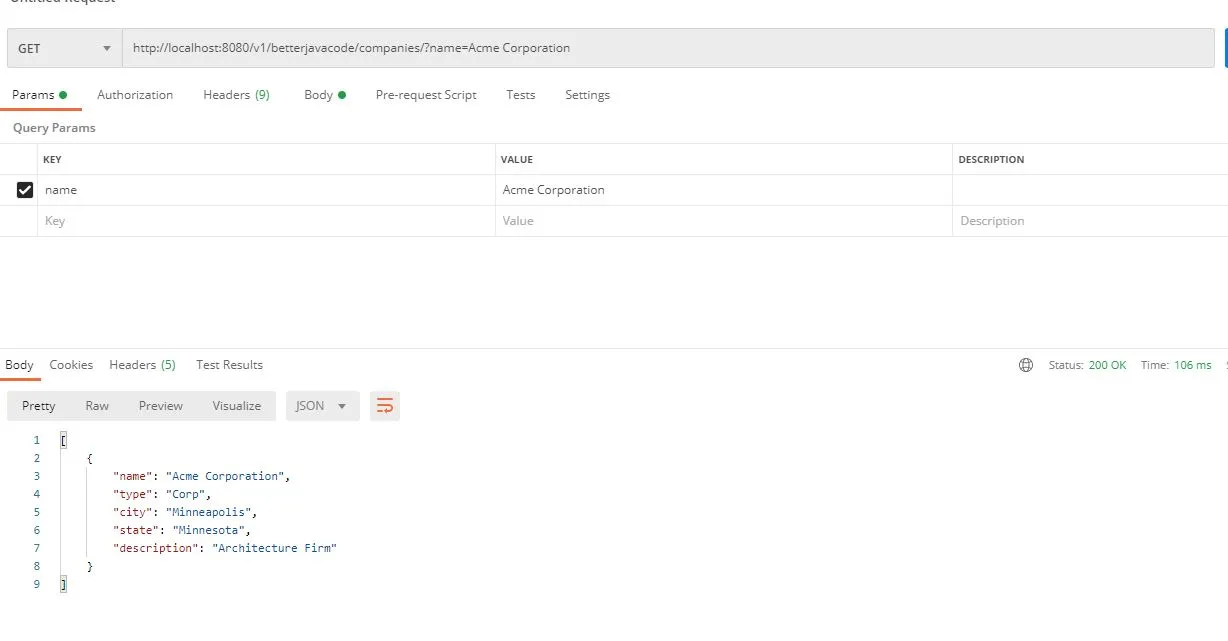This screenshot has width=1228, height=641.
Task: Open the Pre-request Script tab
Action: click(x=426, y=95)
